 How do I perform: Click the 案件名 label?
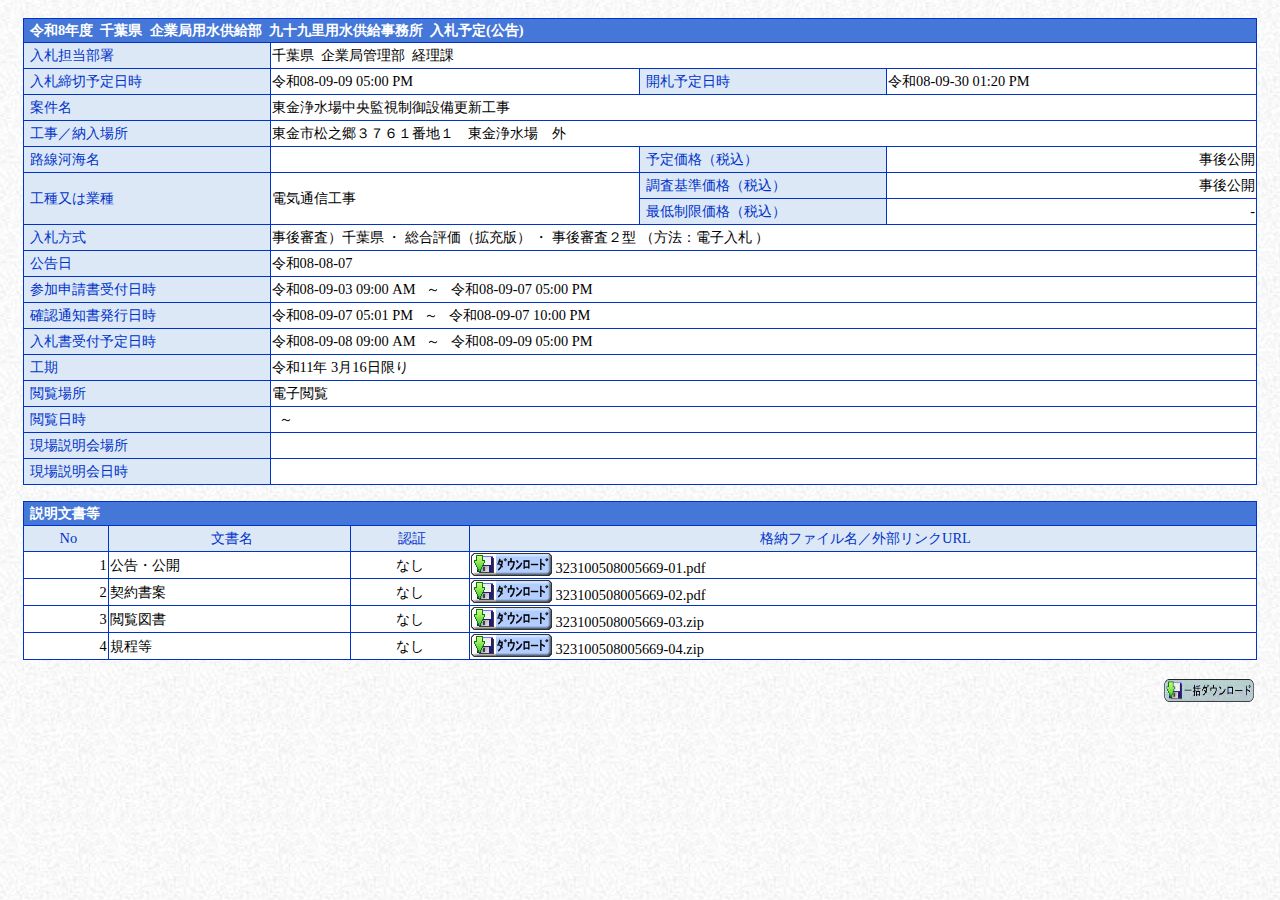tap(147, 108)
